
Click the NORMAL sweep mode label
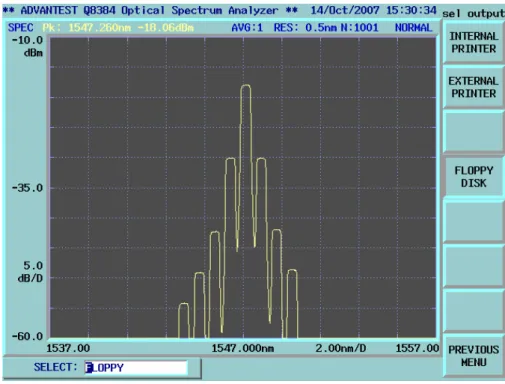click(413, 28)
